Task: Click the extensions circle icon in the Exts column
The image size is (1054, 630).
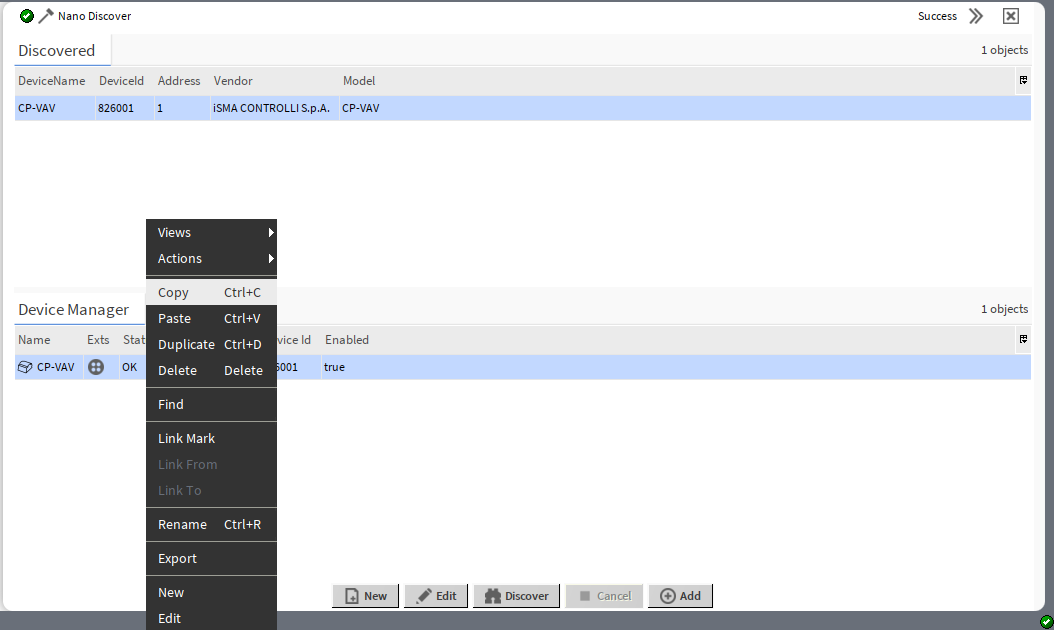Action: pyautogui.click(x=96, y=367)
